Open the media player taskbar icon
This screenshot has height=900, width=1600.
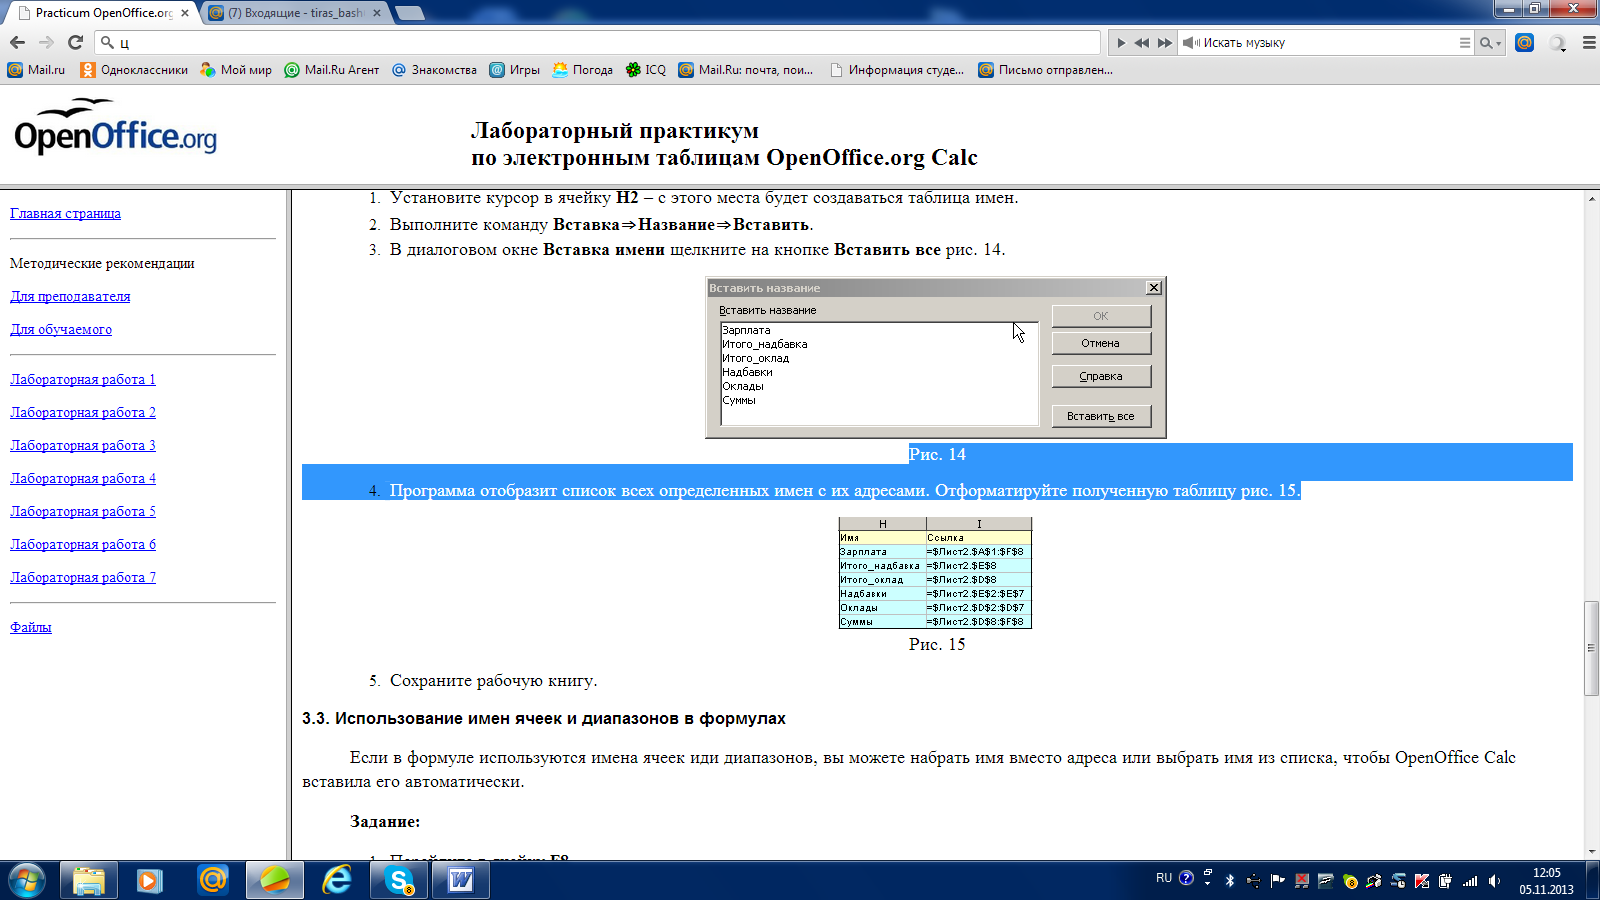point(150,880)
